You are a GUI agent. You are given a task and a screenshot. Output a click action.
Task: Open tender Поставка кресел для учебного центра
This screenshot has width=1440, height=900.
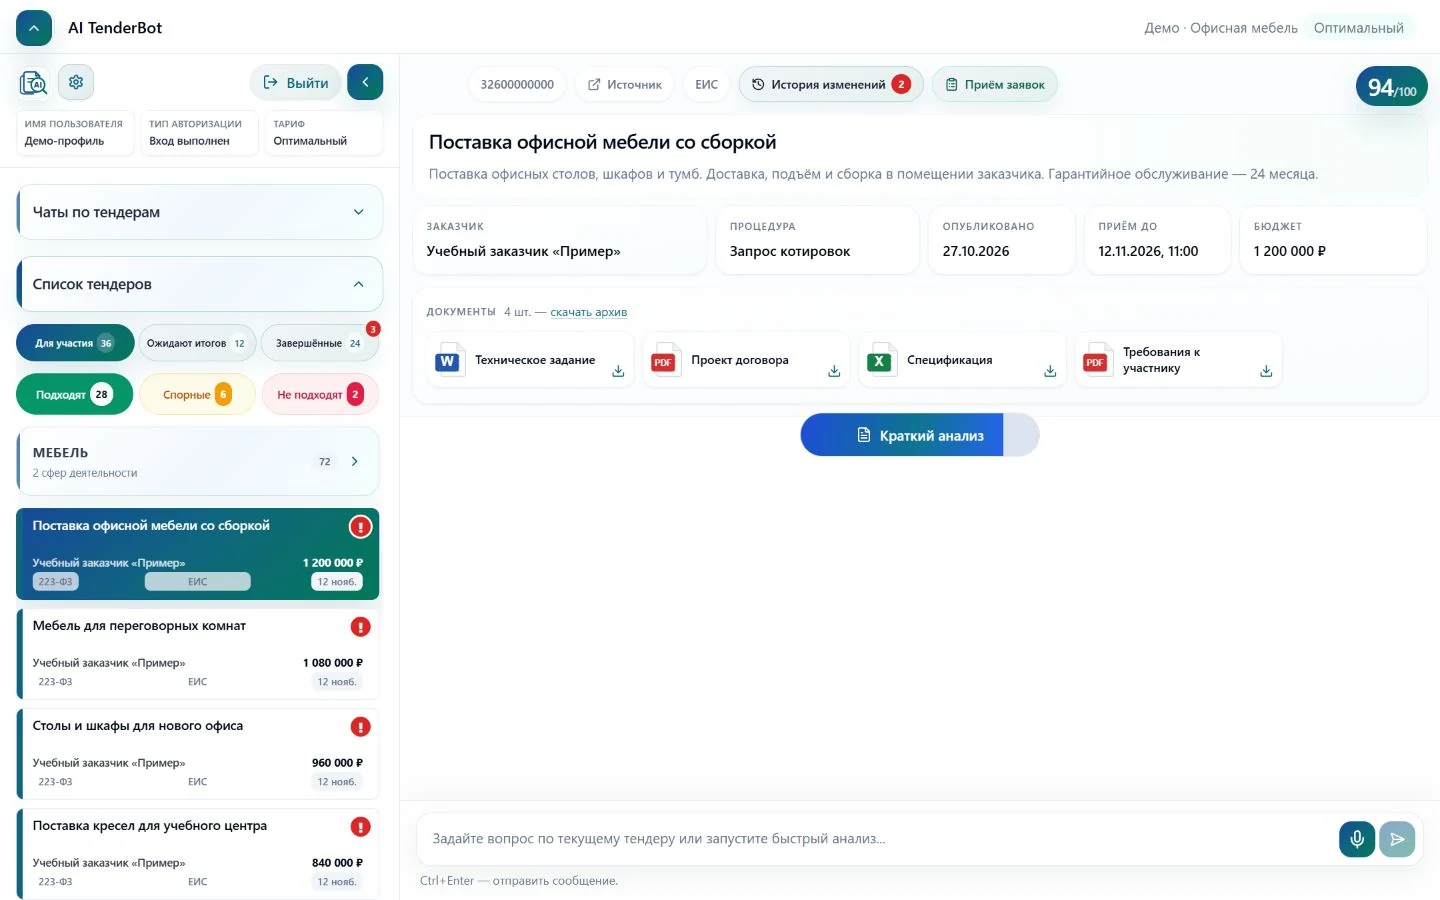click(198, 854)
